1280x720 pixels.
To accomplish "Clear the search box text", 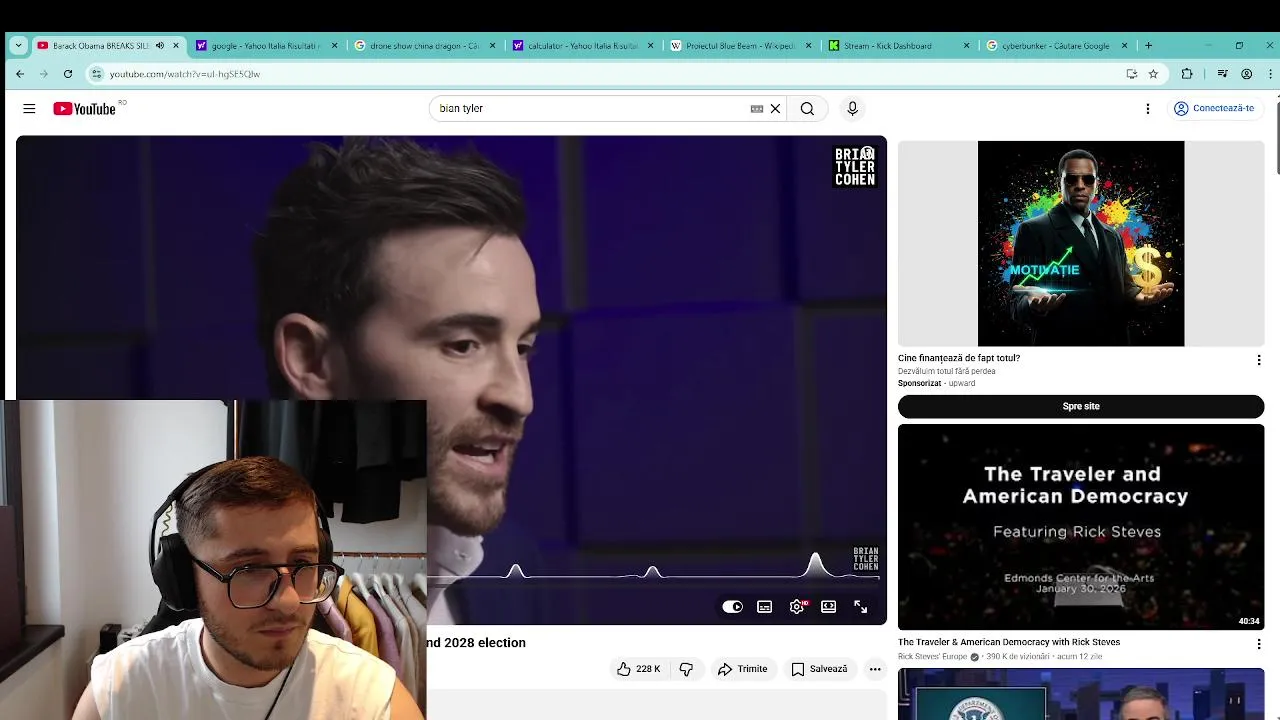I will tap(775, 108).
